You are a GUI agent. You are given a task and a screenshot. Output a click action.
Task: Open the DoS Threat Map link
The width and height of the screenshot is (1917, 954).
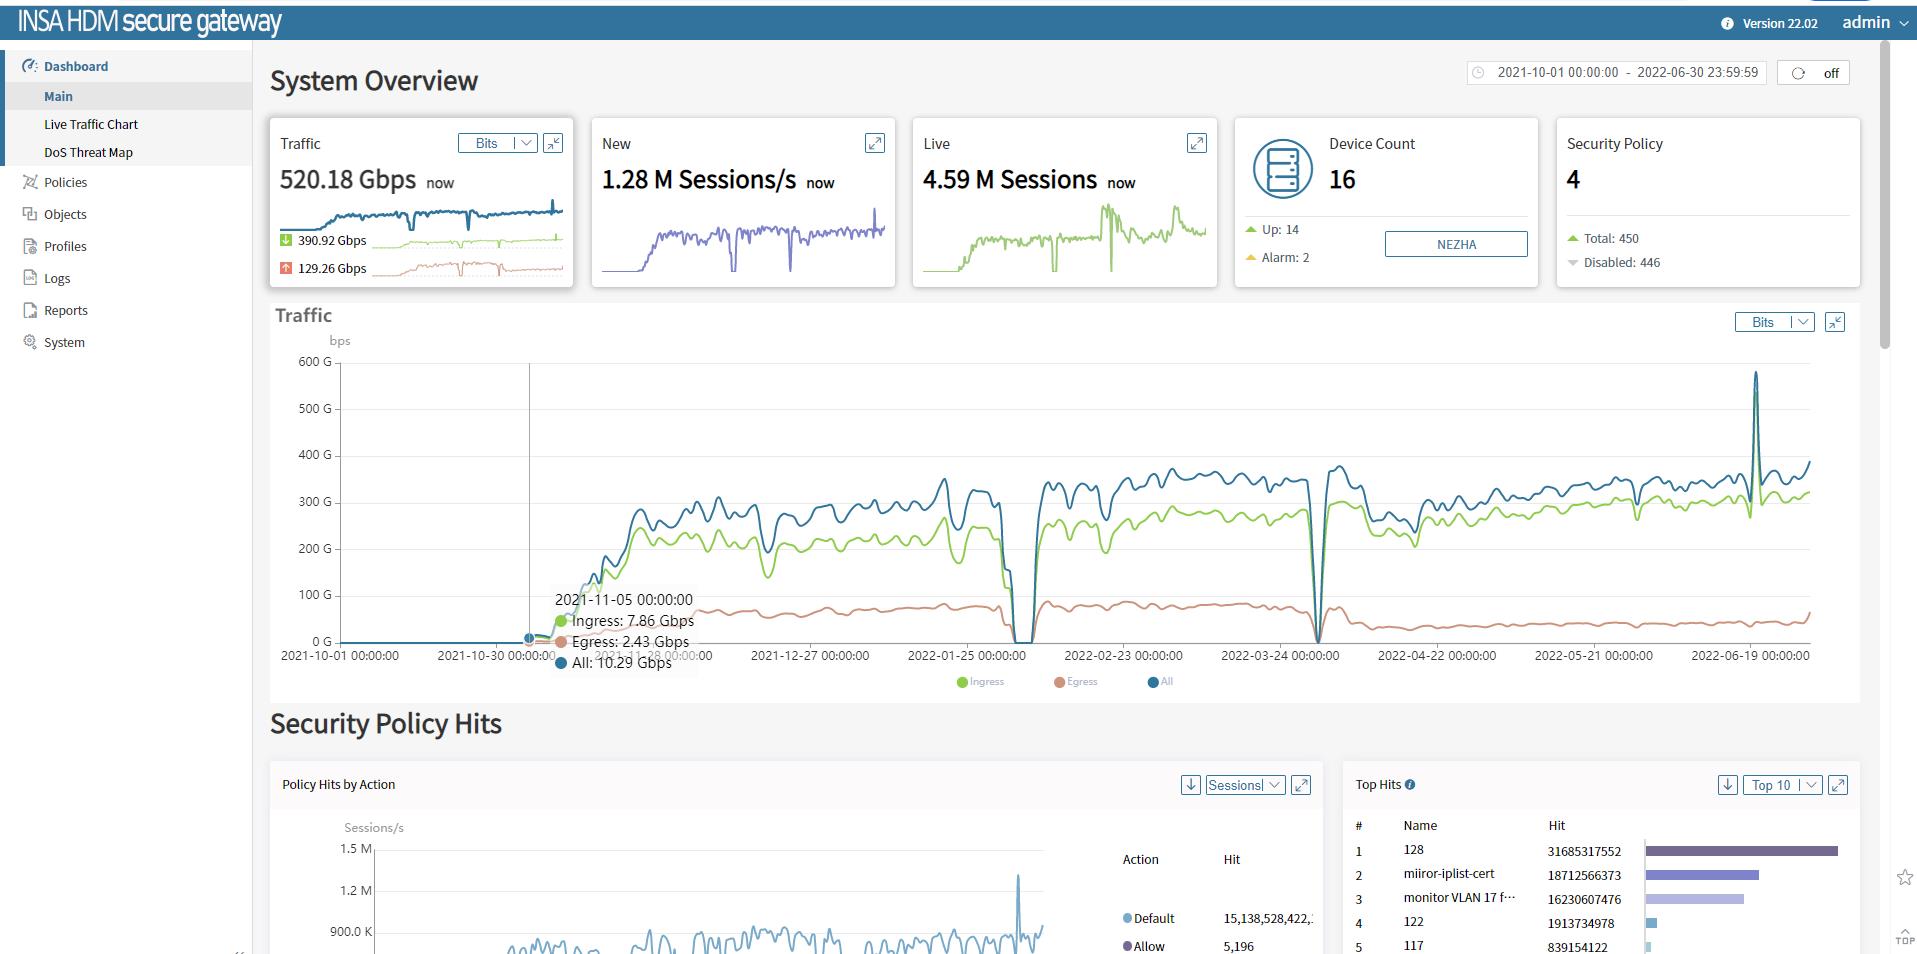click(x=88, y=153)
